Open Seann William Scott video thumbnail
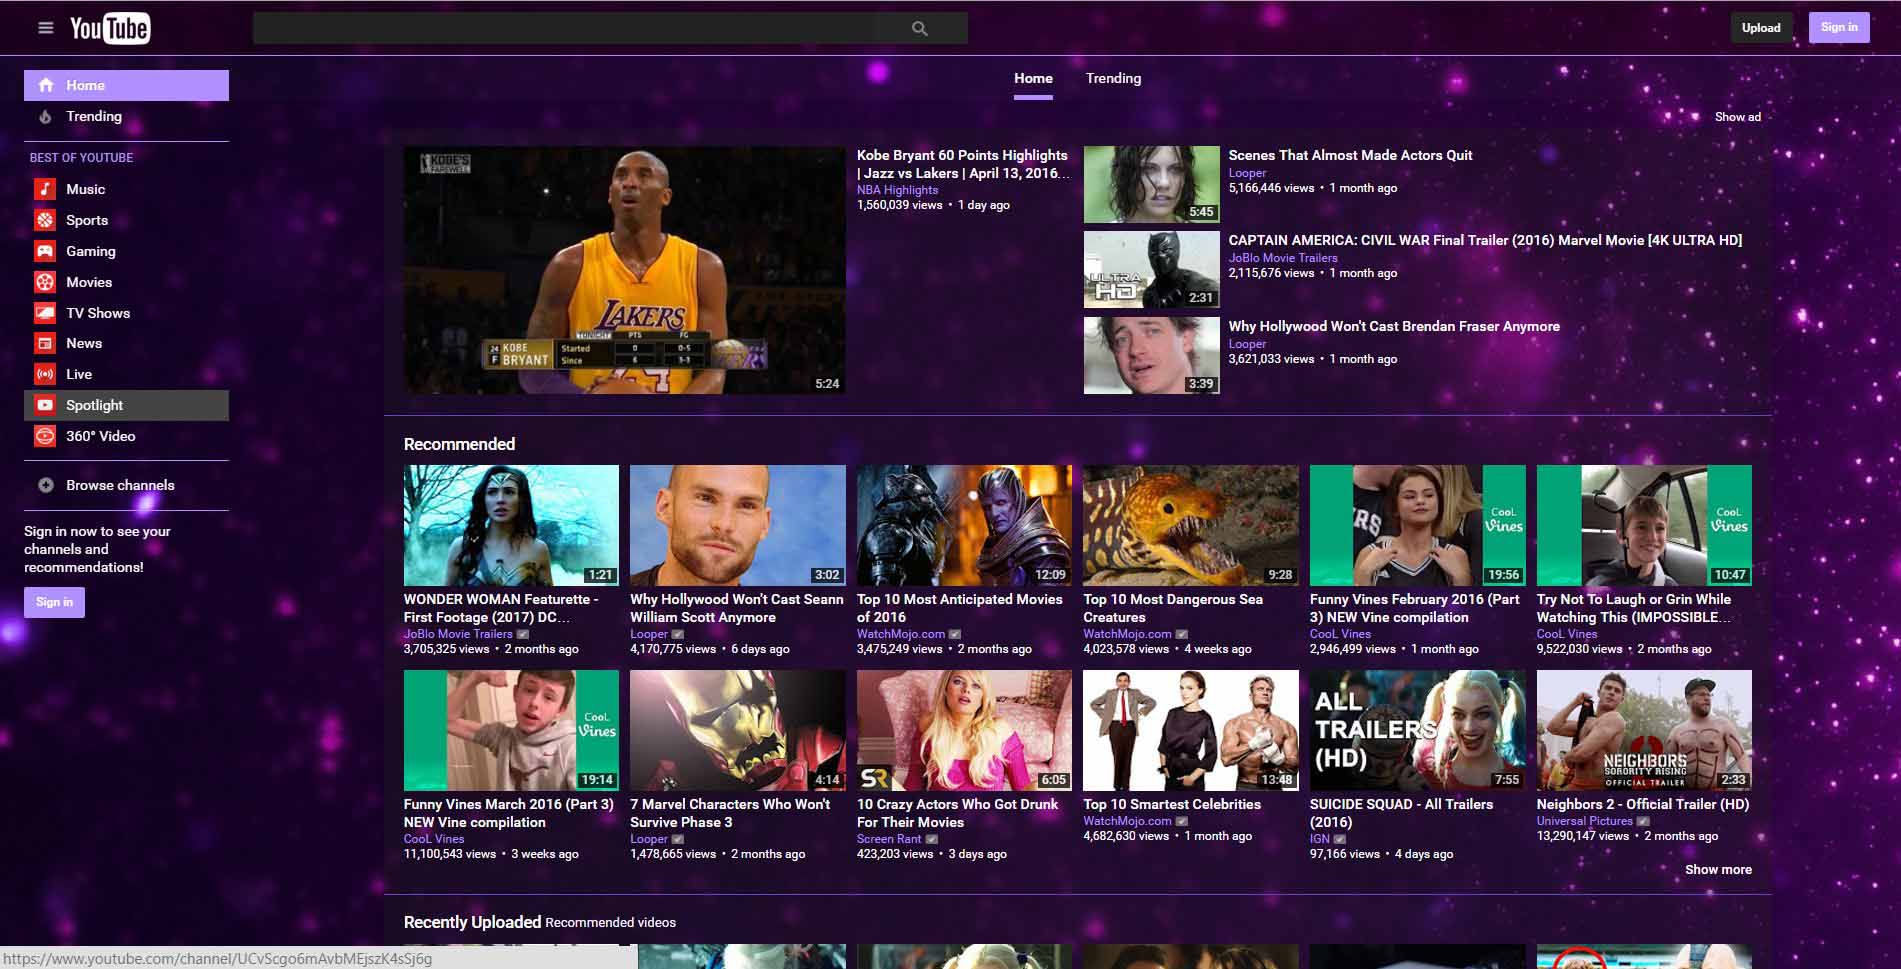This screenshot has width=1901, height=969. tap(737, 525)
